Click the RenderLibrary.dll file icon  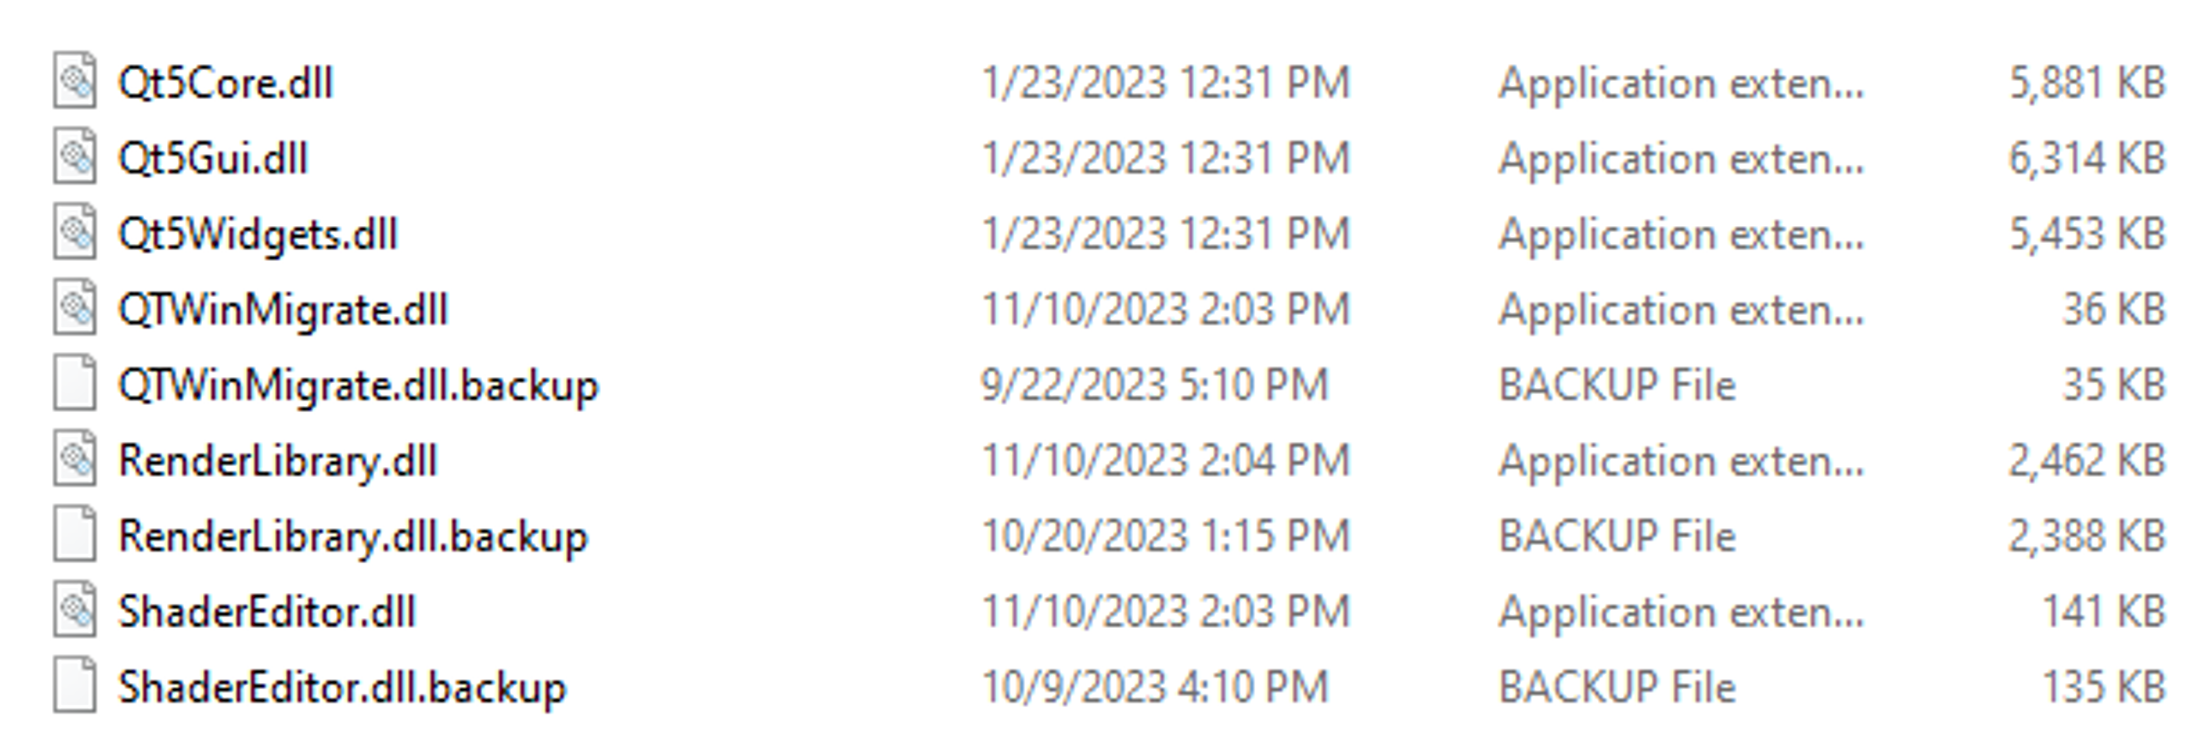[75, 459]
